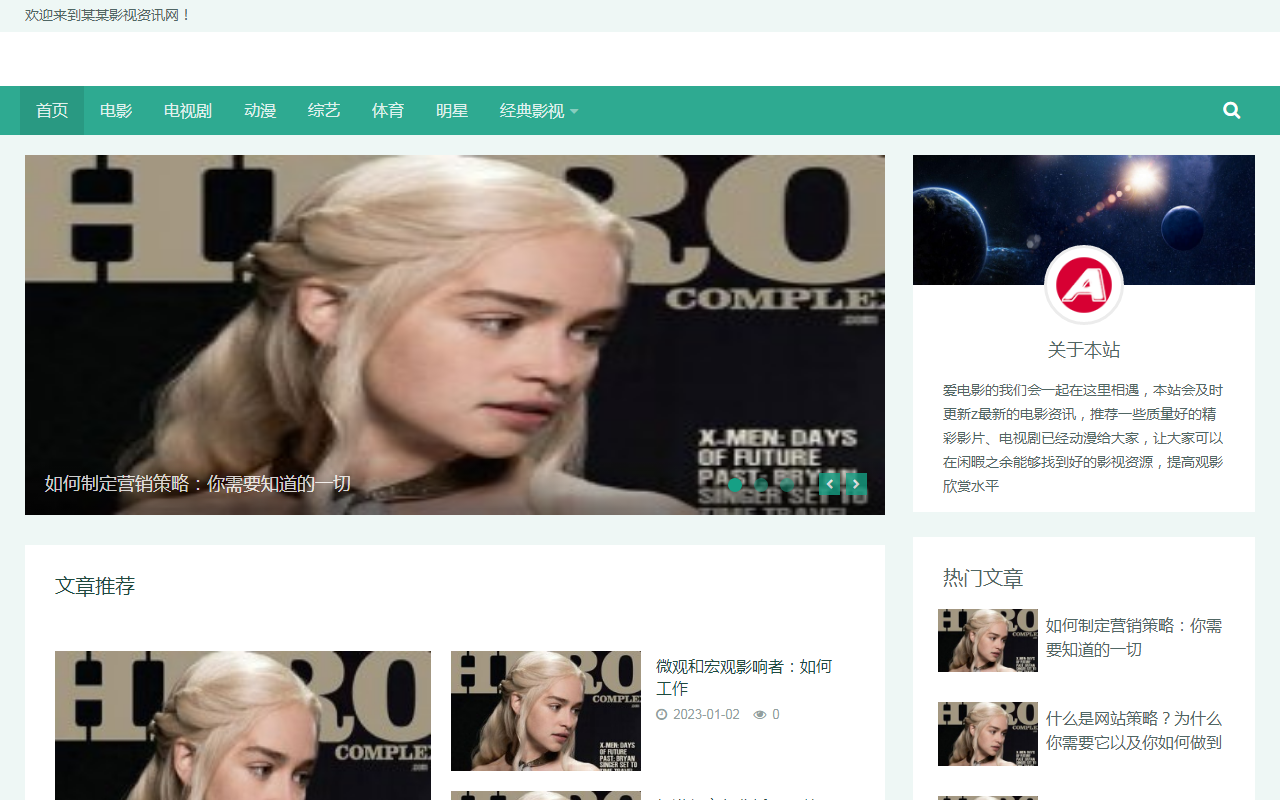Click the 关于本站 heading
This screenshot has width=1280, height=800.
click(x=1084, y=350)
